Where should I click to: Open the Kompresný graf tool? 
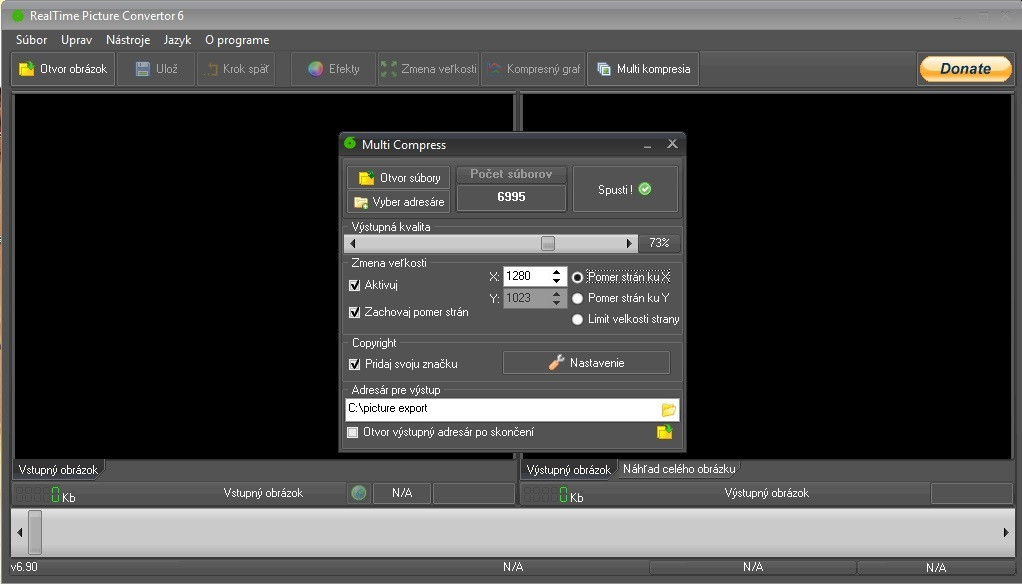click(534, 69)
